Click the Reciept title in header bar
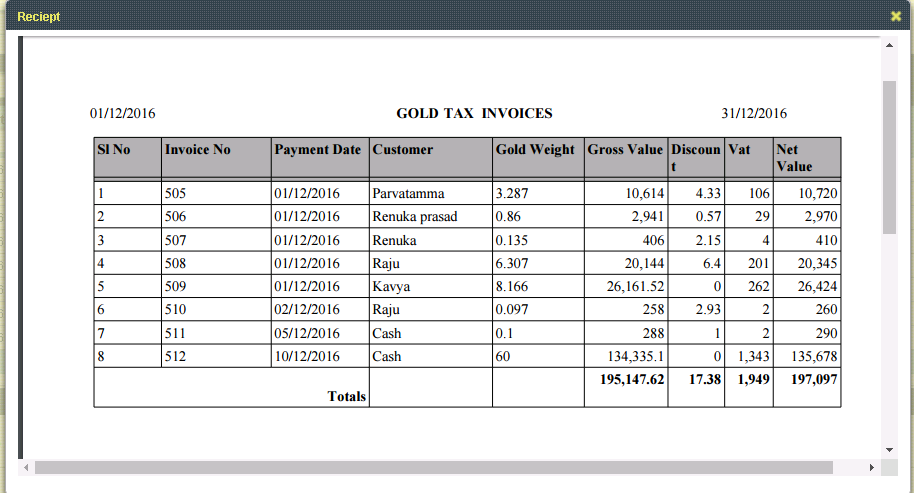914x493 pixels. pos(38,17)
